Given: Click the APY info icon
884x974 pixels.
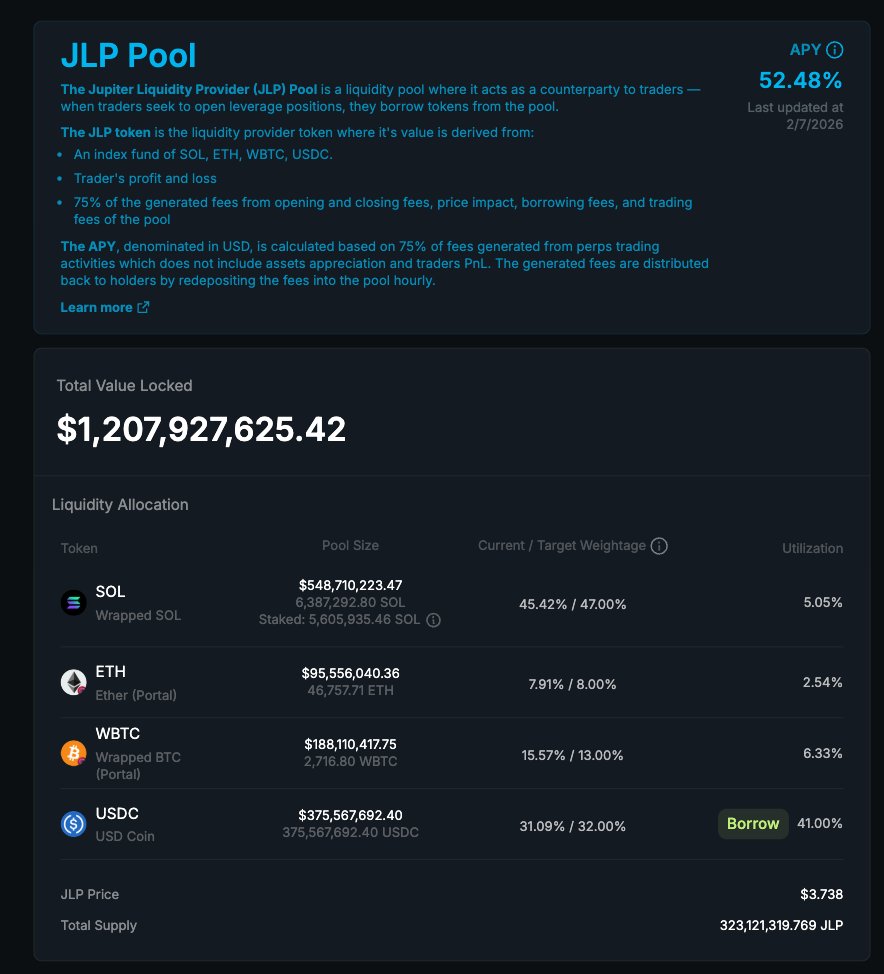Looking at the screenshot, I should coord(835,50).
